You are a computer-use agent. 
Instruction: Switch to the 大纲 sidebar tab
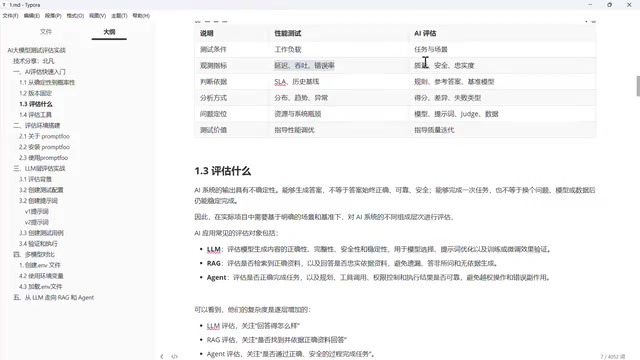(109, 31)
